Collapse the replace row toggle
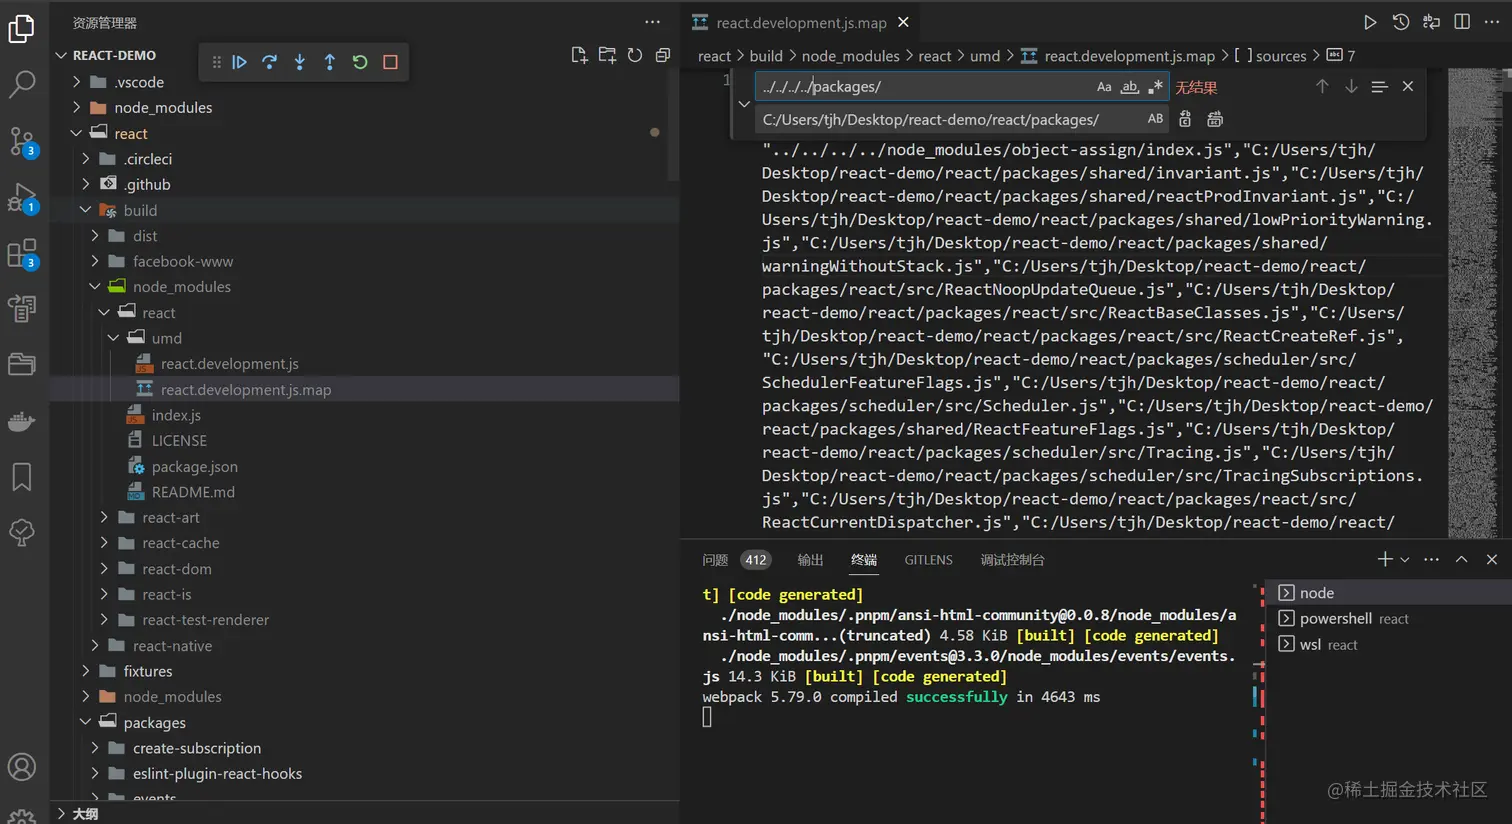This screenshot has width=1512, height=824. pos(744,103)
